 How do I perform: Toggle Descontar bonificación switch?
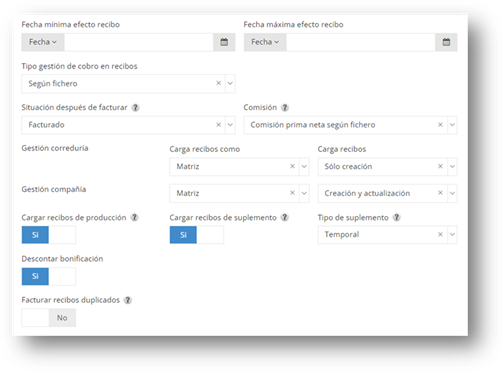point(49,276)
